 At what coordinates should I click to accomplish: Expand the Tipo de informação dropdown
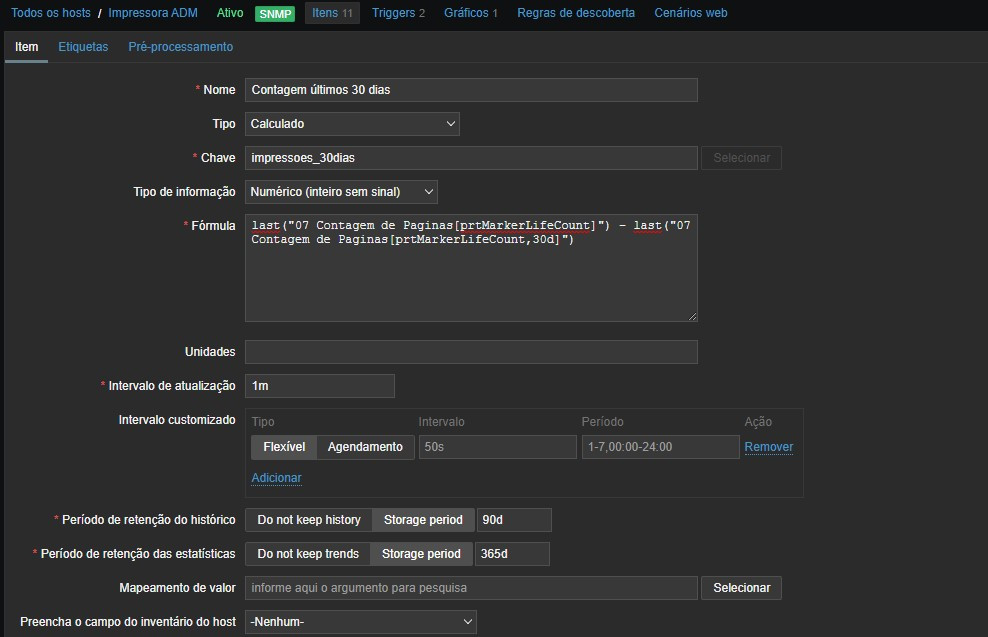pos(341,192)
